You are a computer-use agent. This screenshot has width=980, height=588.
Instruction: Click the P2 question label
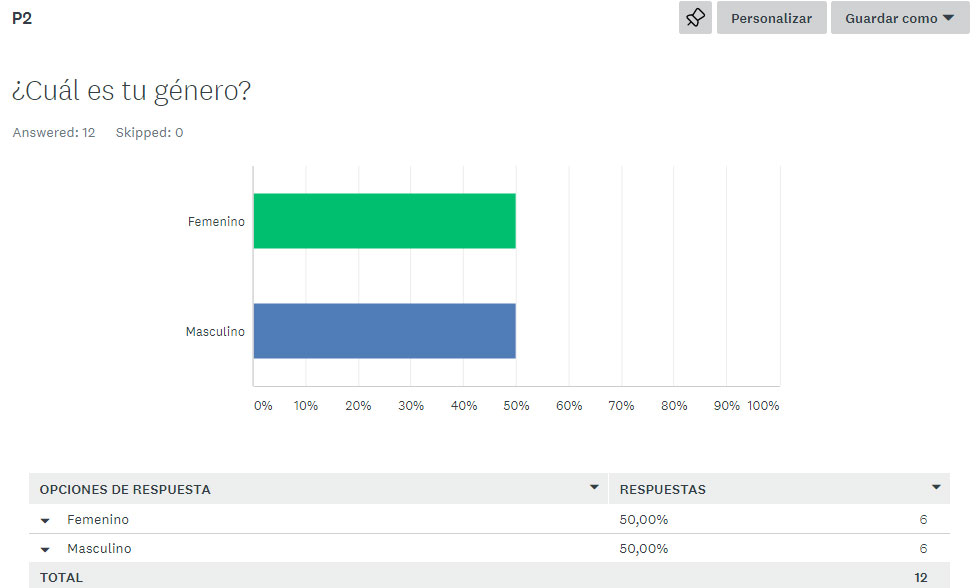pyautogui.click(x=22, y=18)
